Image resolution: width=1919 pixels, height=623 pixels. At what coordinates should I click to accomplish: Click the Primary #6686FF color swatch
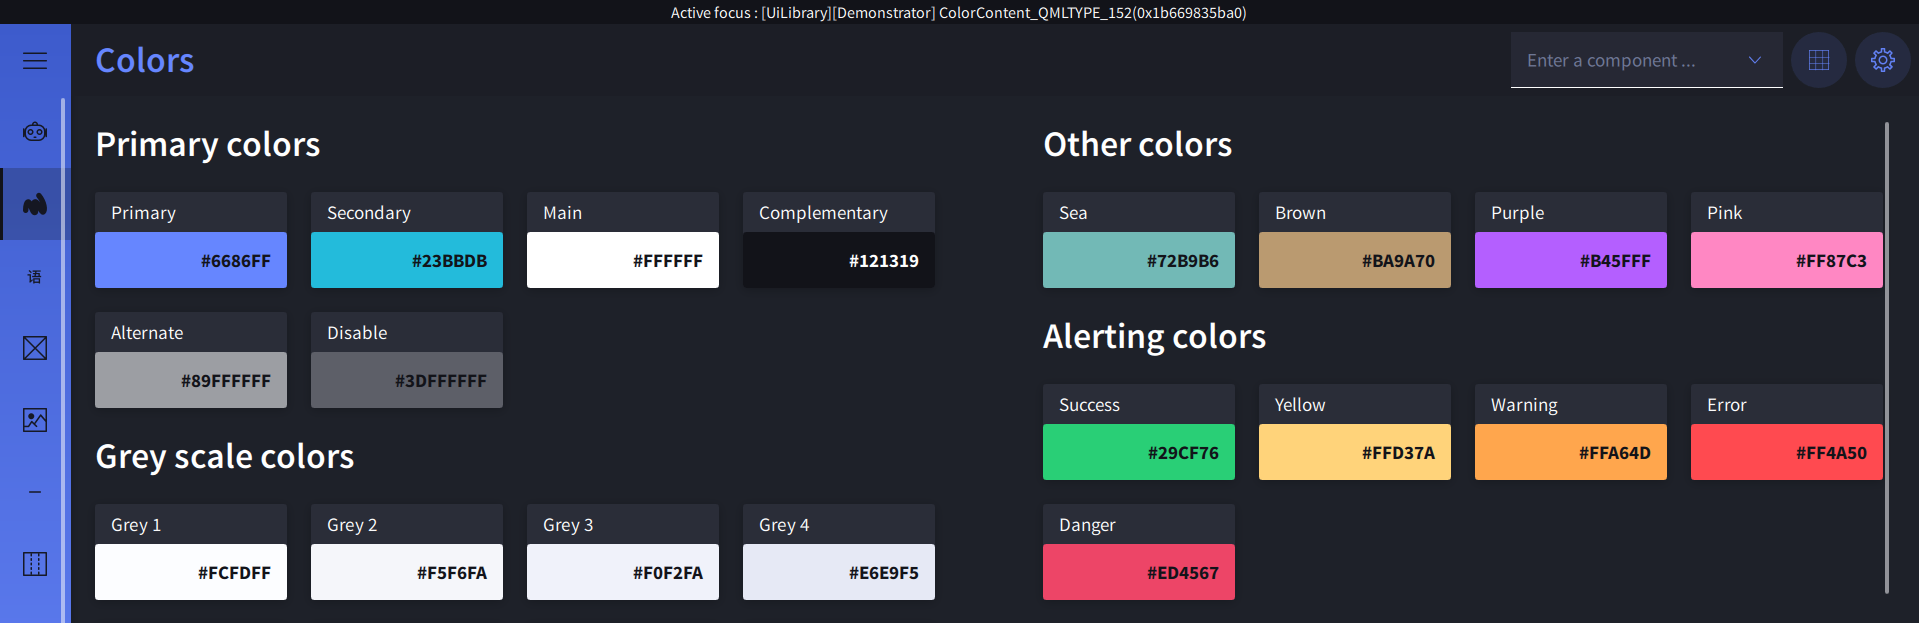click(191, 260)
